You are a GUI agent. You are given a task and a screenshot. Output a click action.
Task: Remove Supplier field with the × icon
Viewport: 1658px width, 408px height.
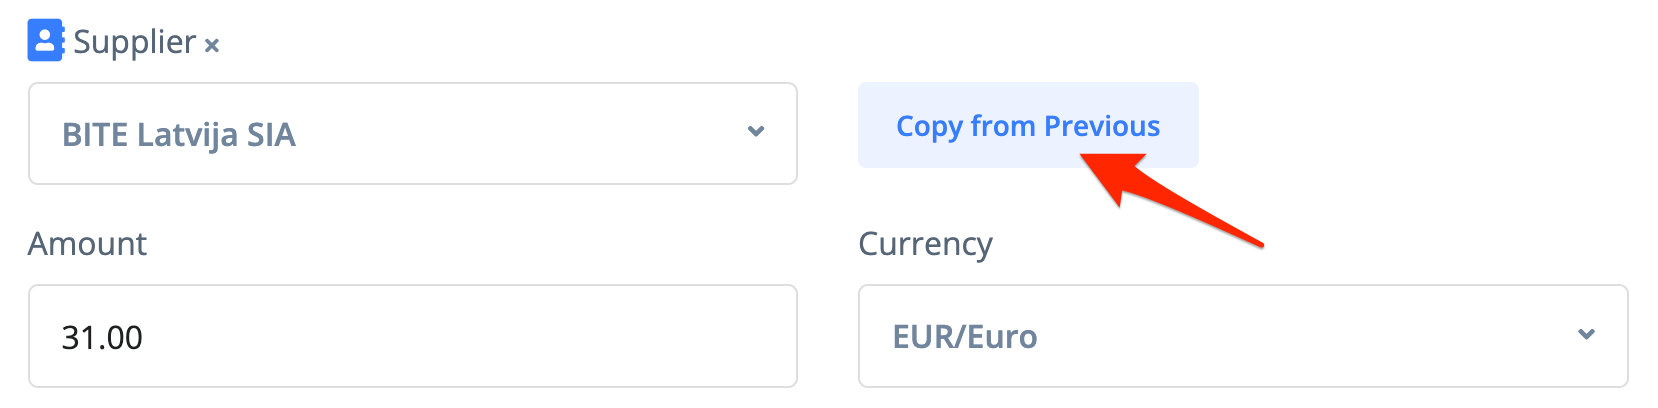(212, 45)
